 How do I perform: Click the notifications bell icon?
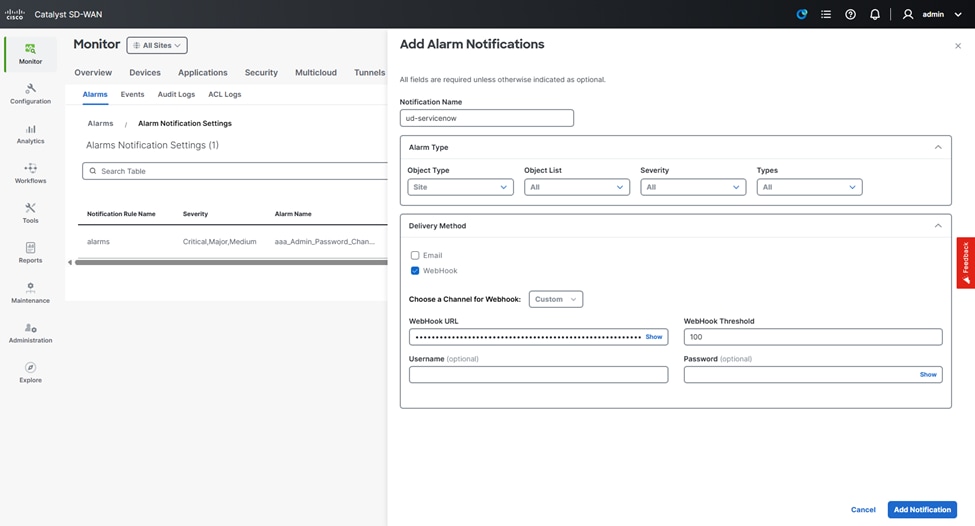[x=875, y=15]
